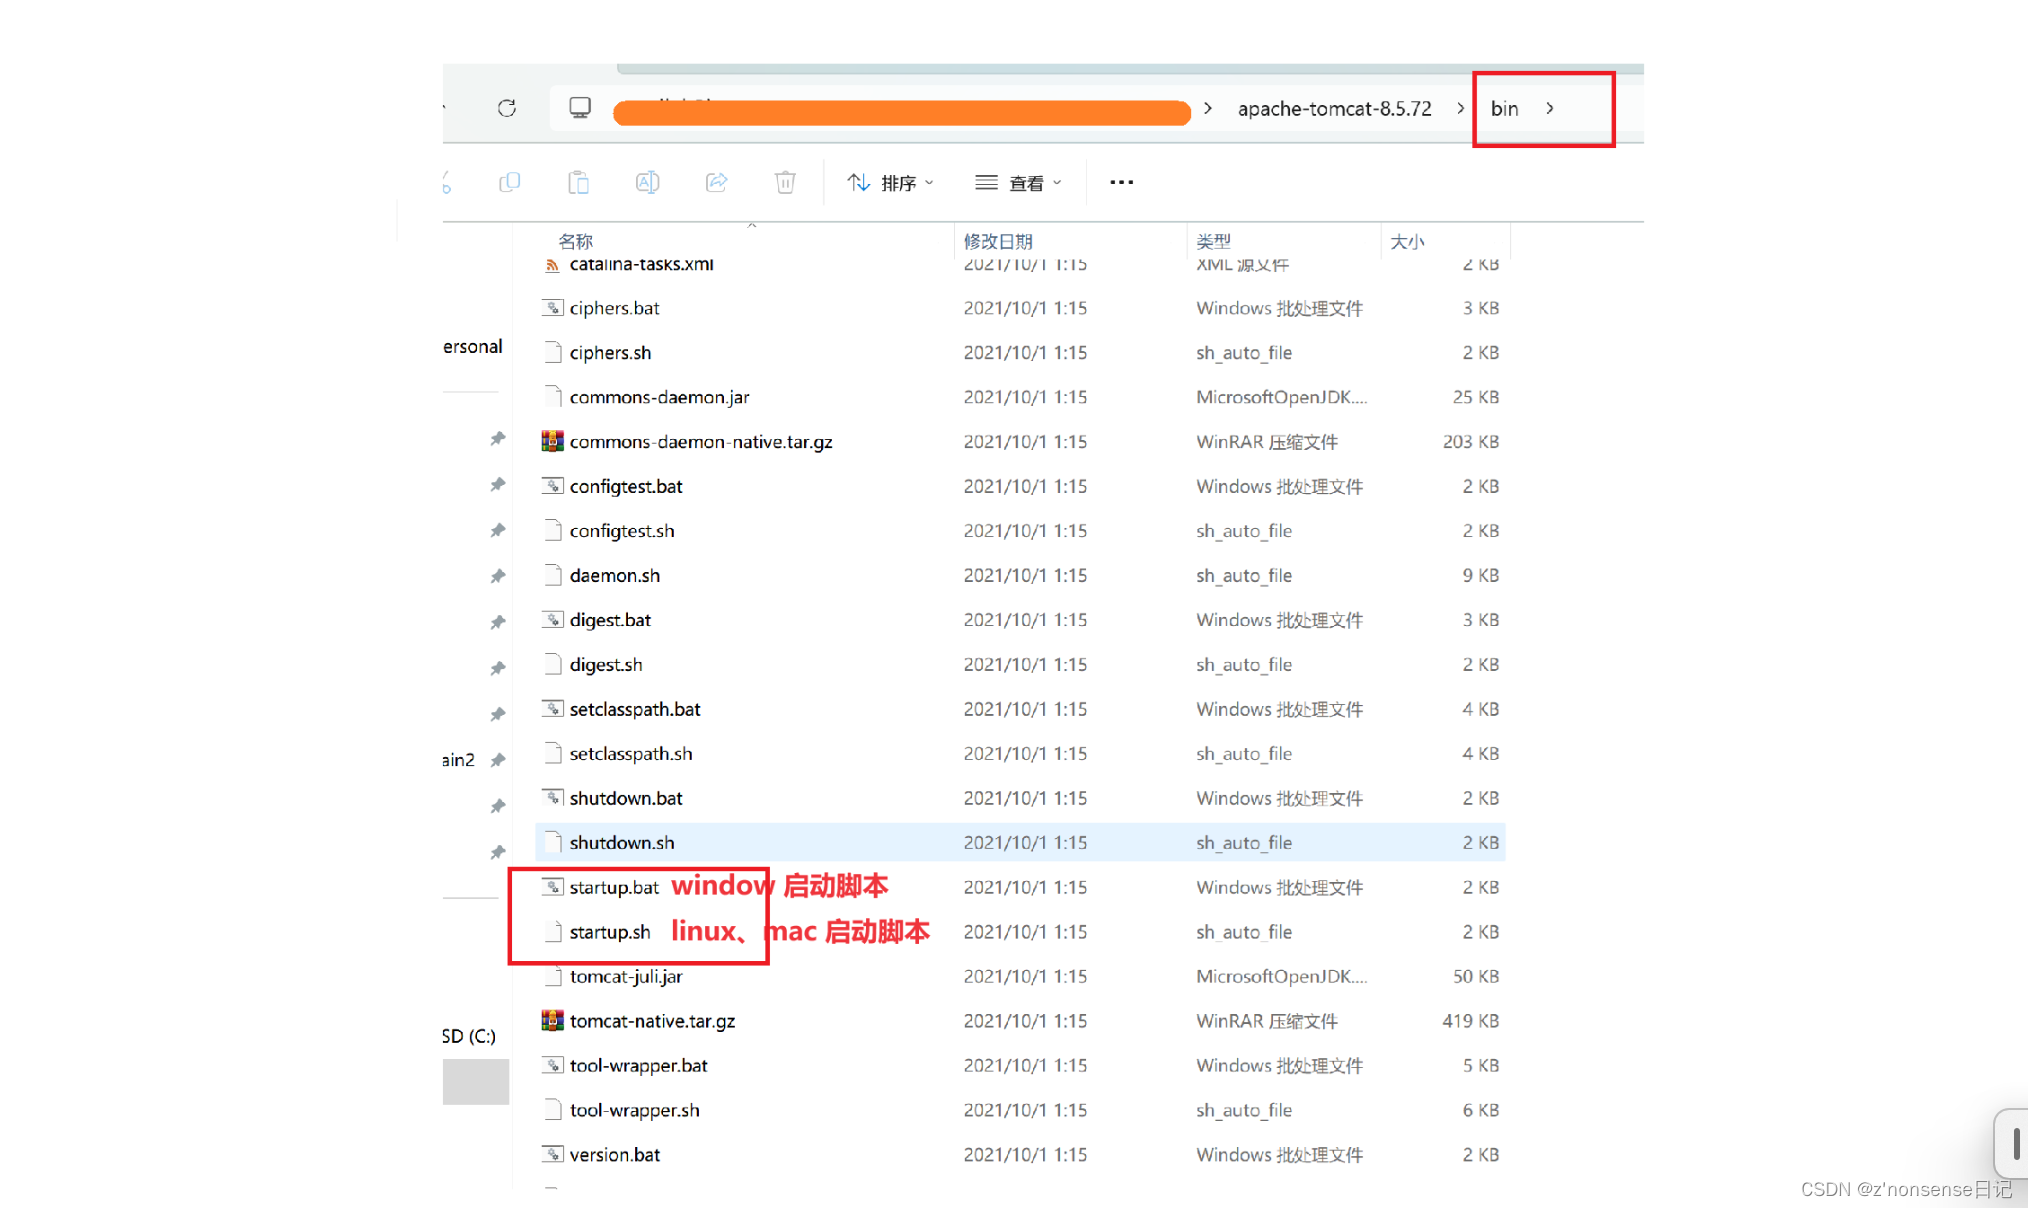Select startup.sh file name
Image resolution: width=2028 pixels, height=1208 pixels.
[x=610, y=932]
